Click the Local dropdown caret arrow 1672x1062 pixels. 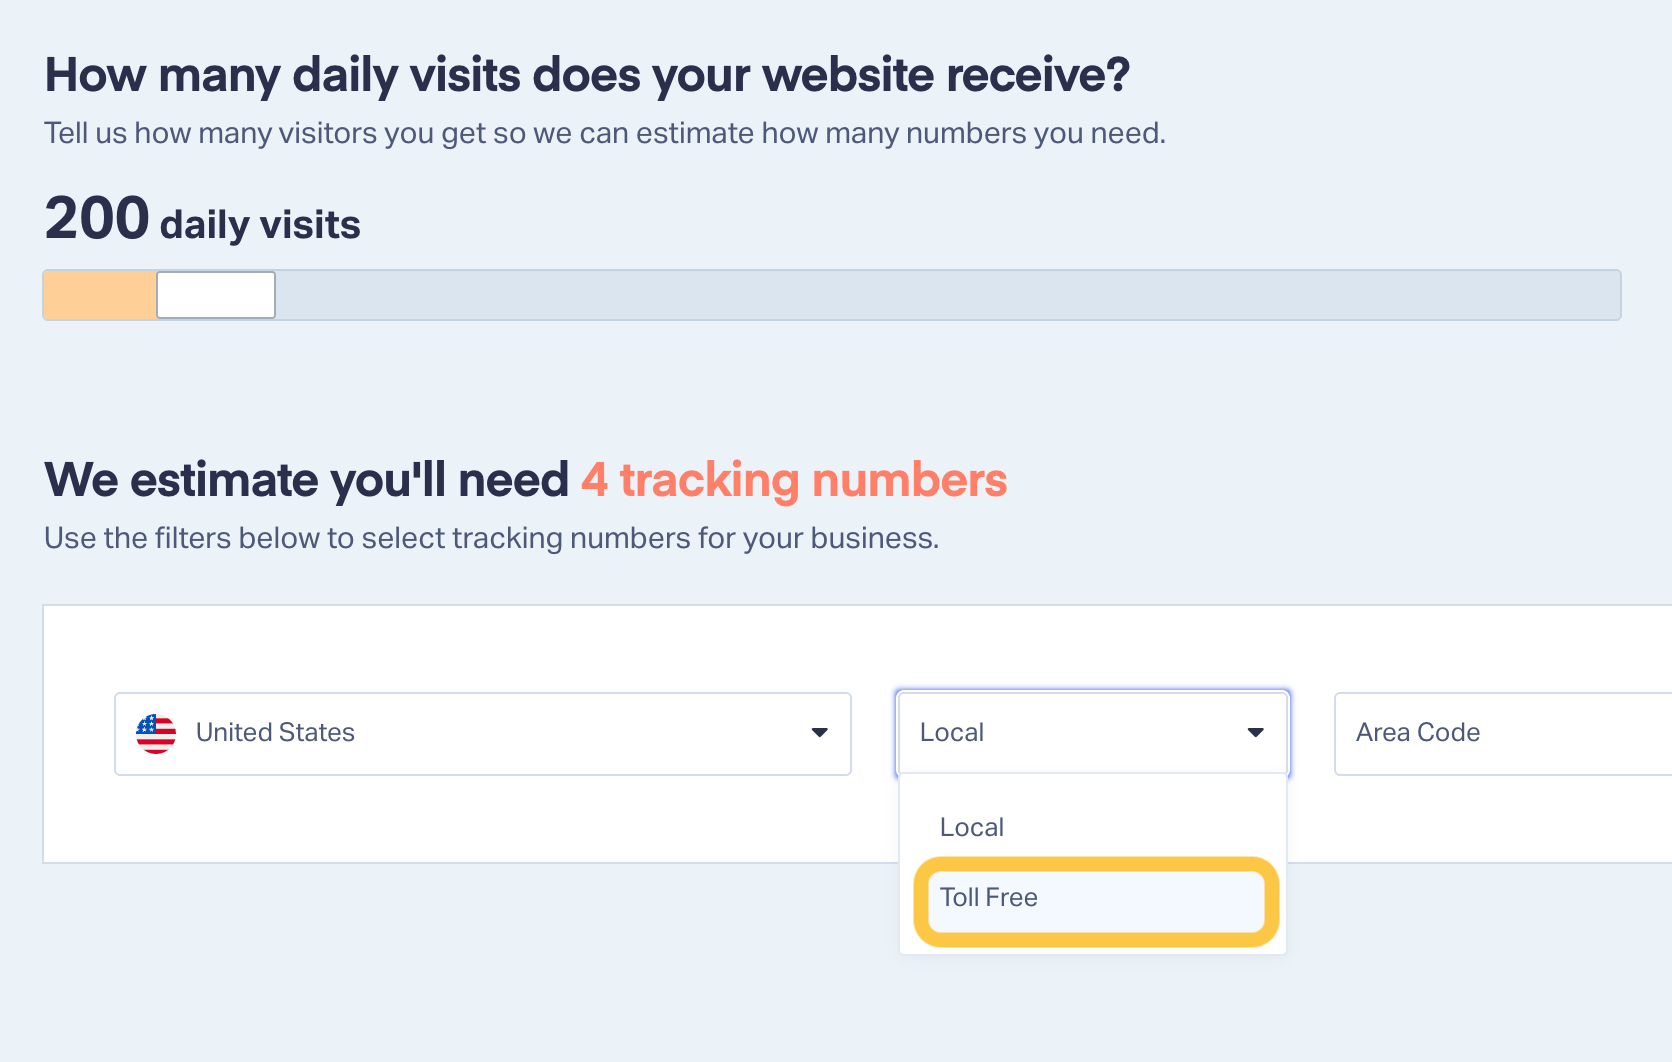pyautogui.click(x=1256, y=733)
